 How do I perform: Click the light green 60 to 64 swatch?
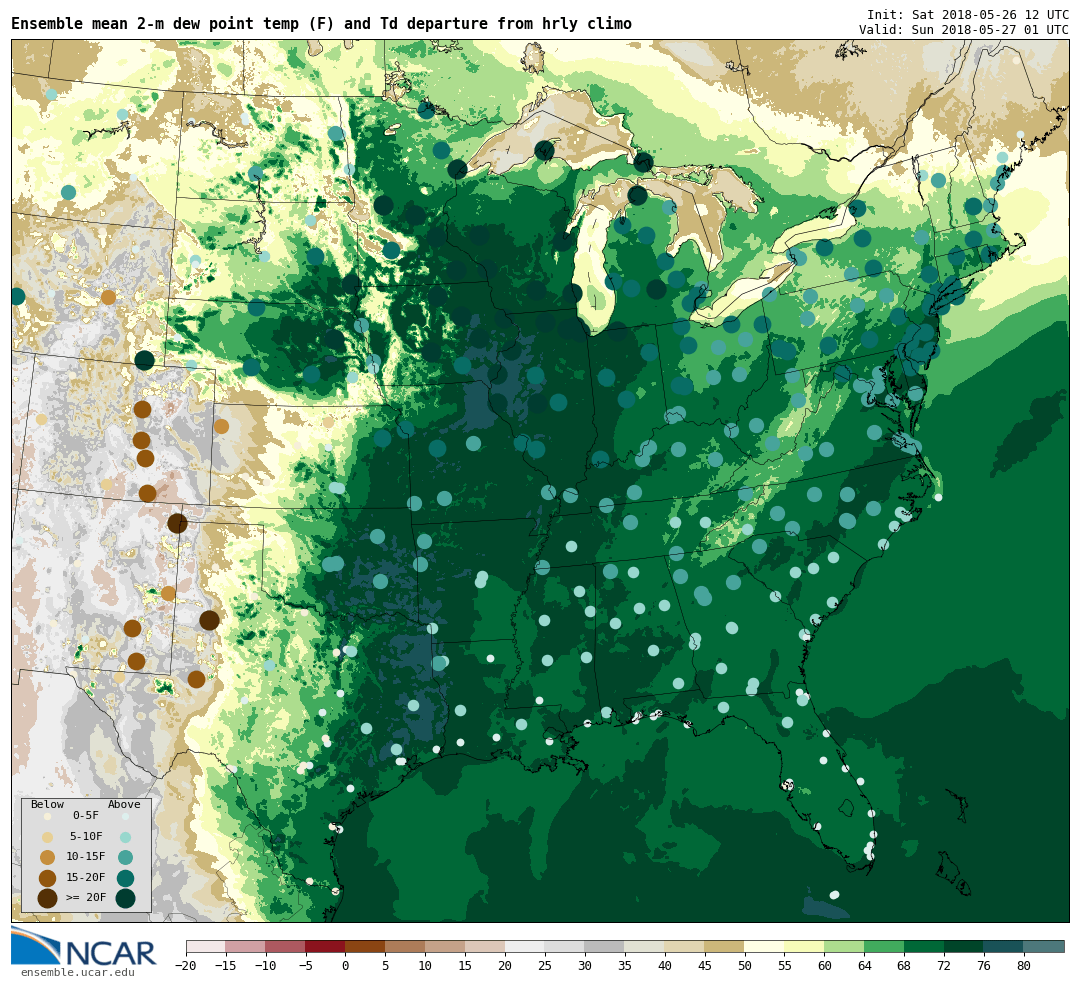coord(844,946)
